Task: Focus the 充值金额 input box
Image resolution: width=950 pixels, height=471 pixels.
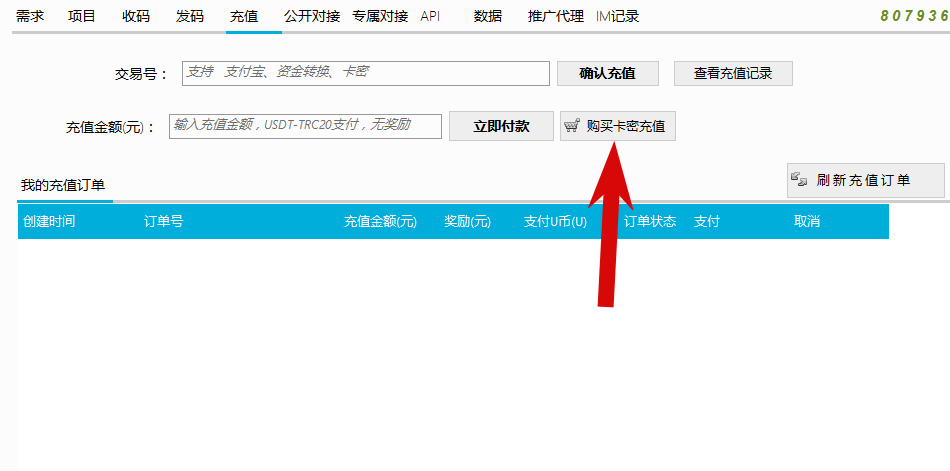Action: point(305,126)
